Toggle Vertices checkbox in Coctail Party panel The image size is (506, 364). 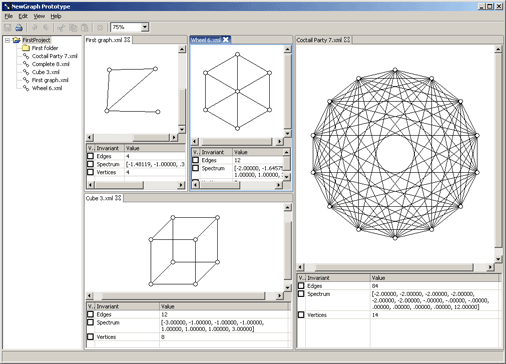point(301,315)
